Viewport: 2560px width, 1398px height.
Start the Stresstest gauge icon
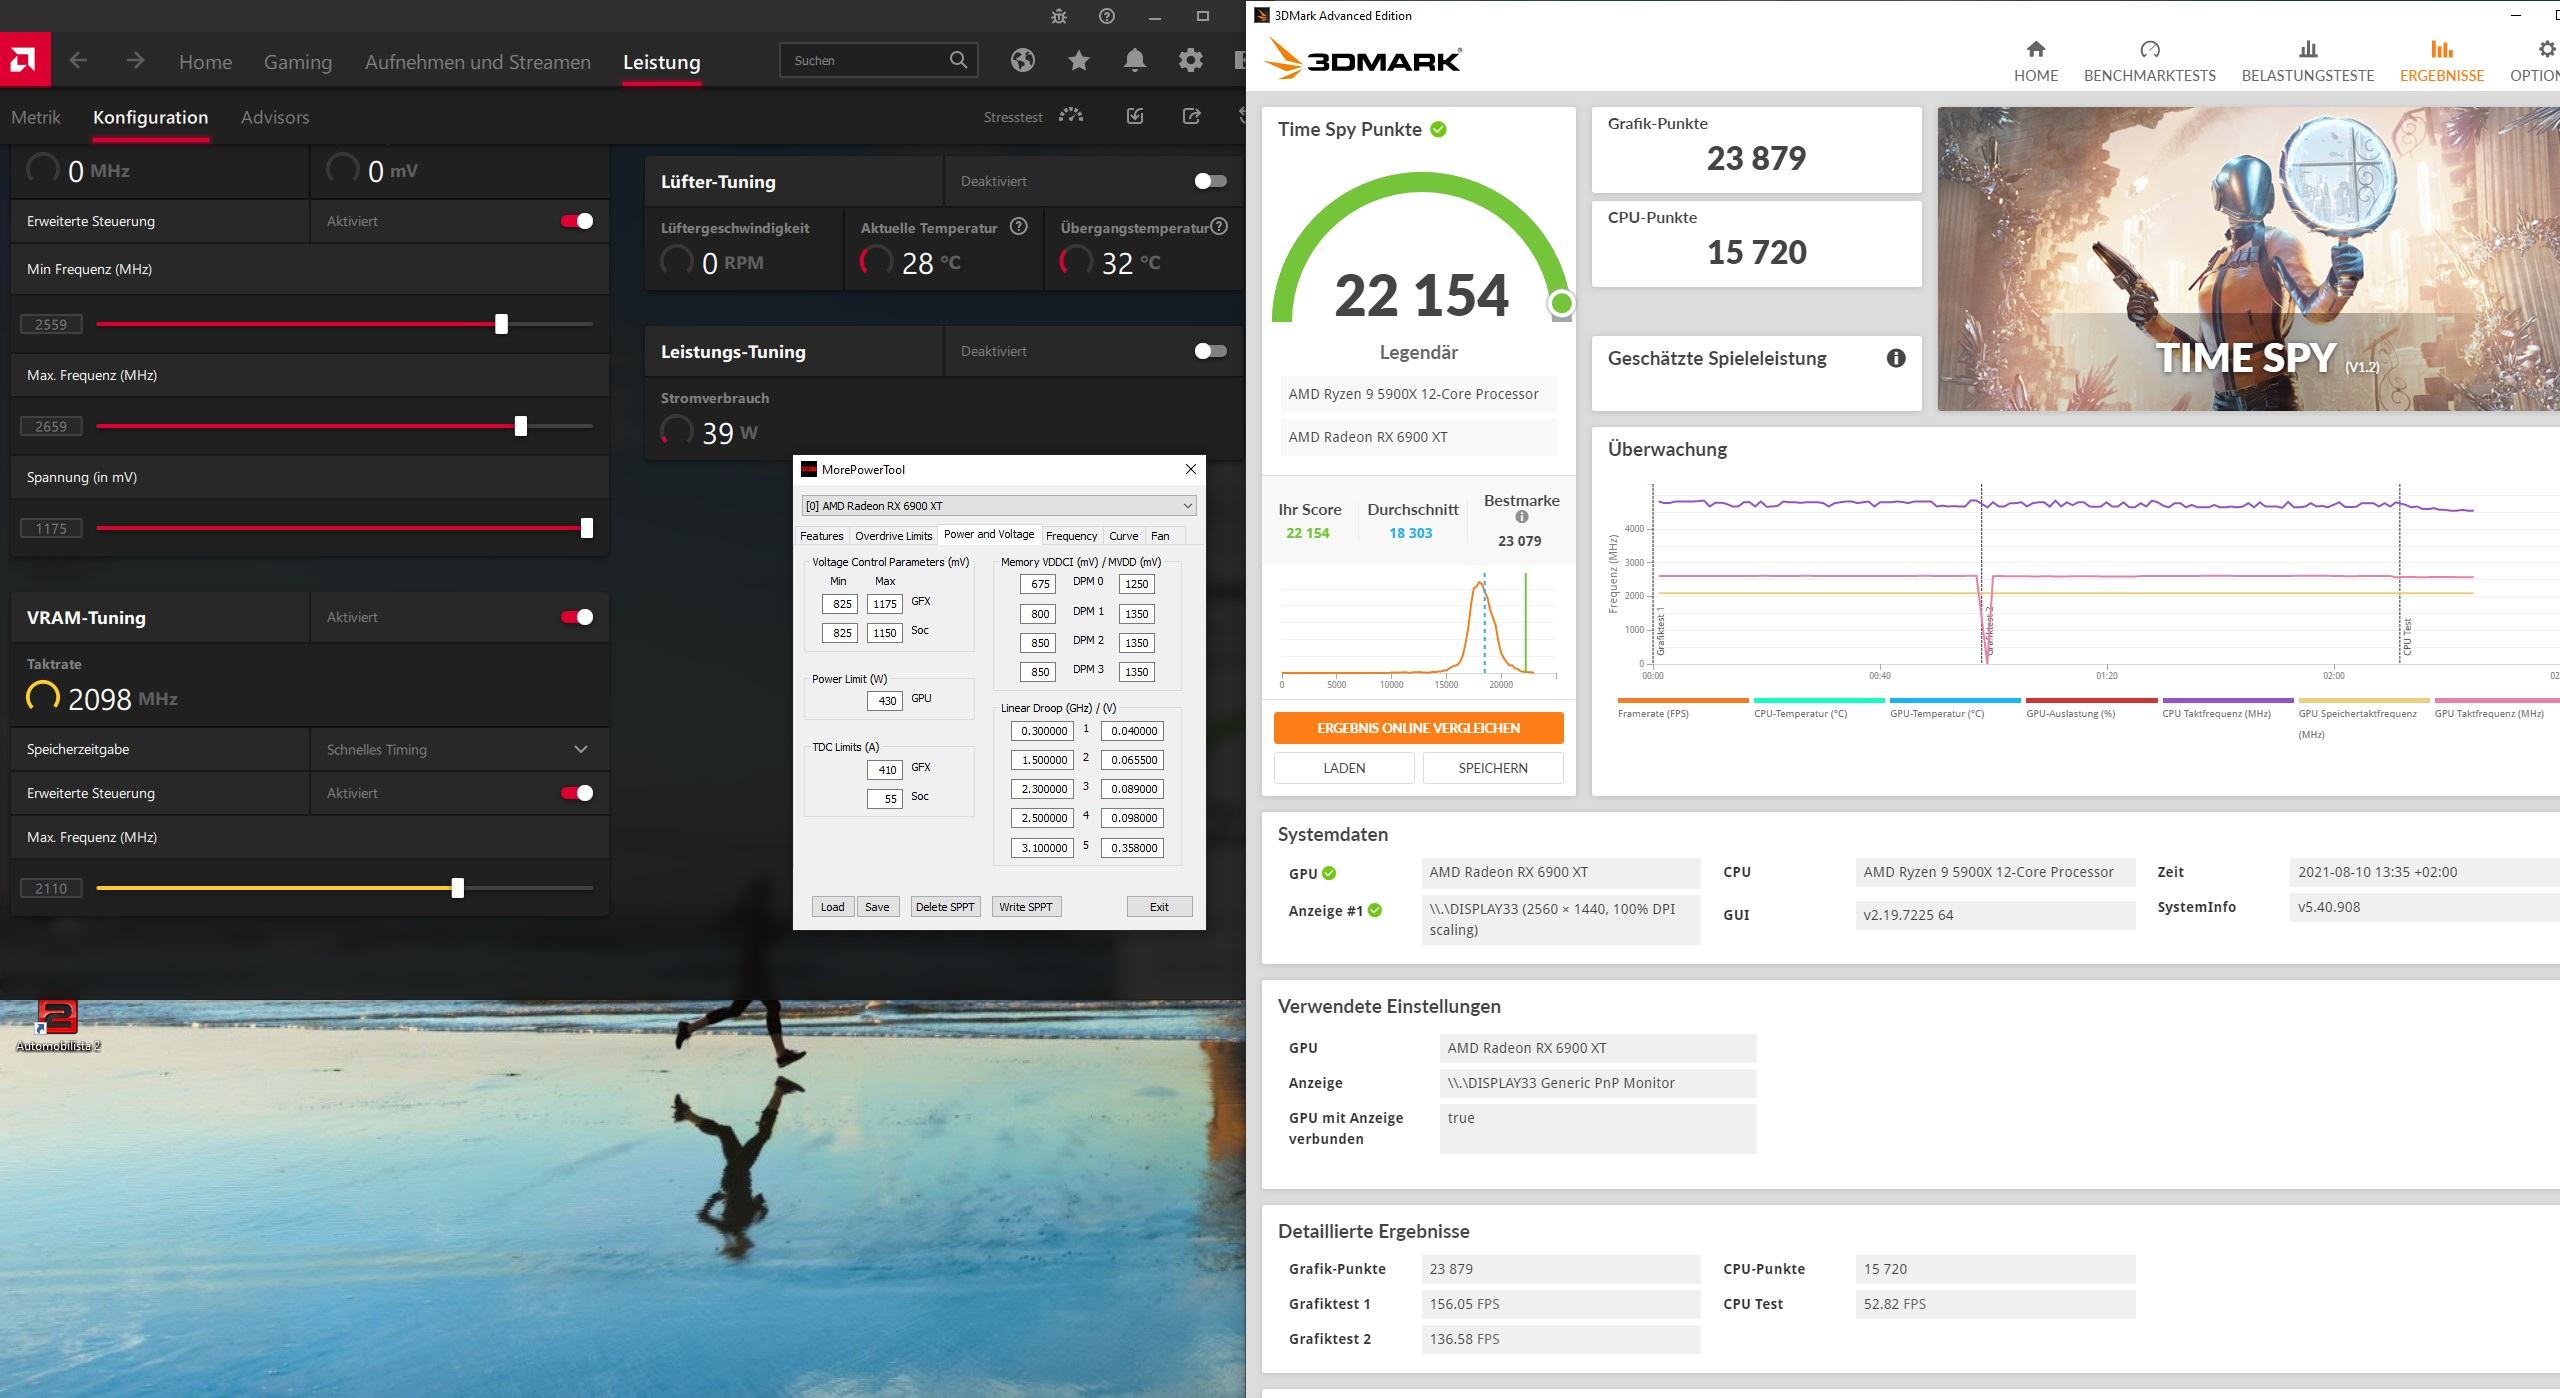tap(1071, 116)
